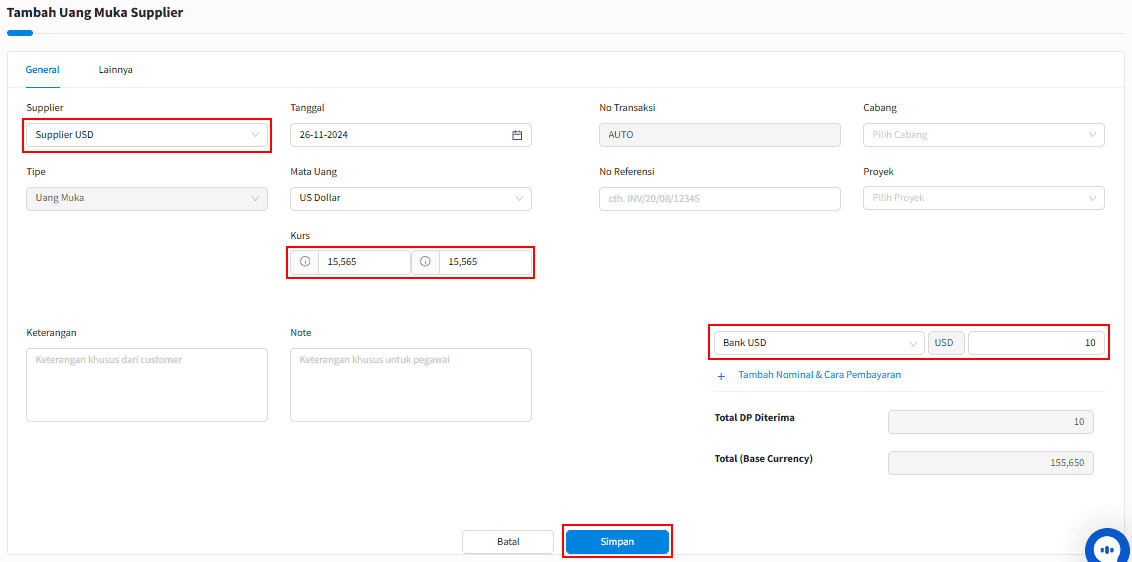Open the Pilih Proyek dropdown

click(x=983, y=199)
